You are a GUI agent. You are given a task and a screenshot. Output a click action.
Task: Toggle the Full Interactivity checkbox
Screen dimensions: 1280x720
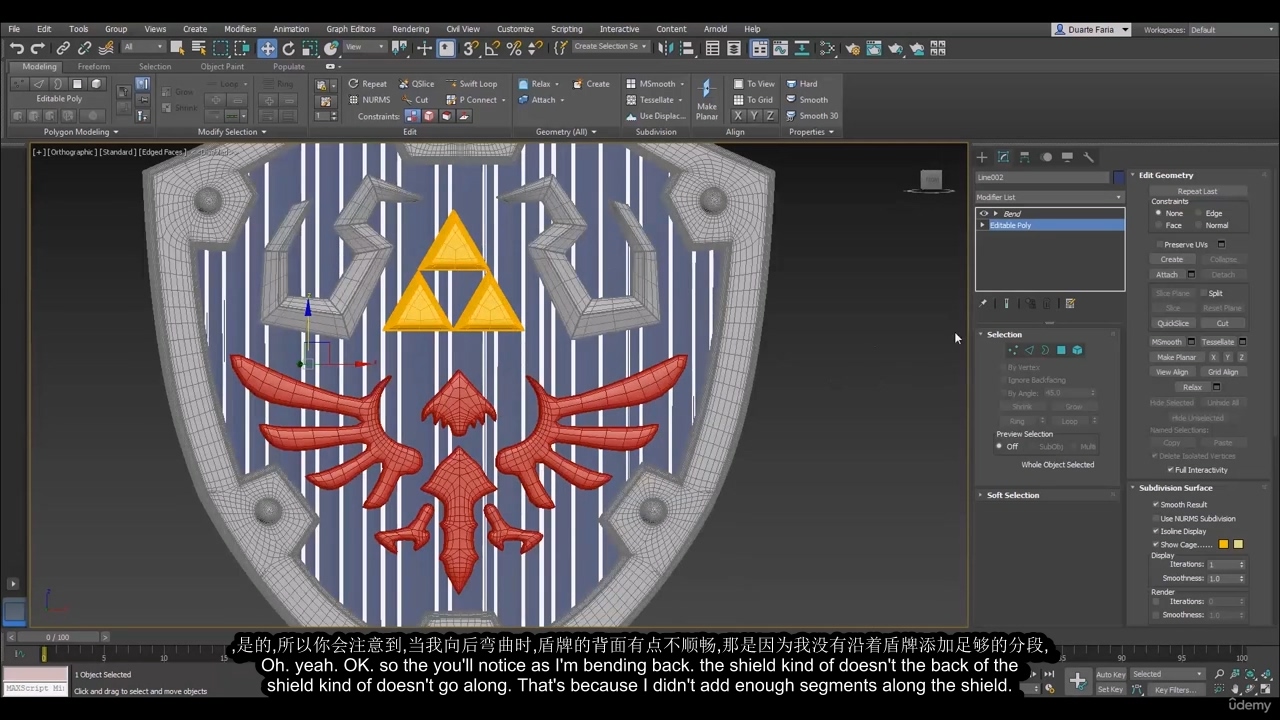(x=1170, y=469)
